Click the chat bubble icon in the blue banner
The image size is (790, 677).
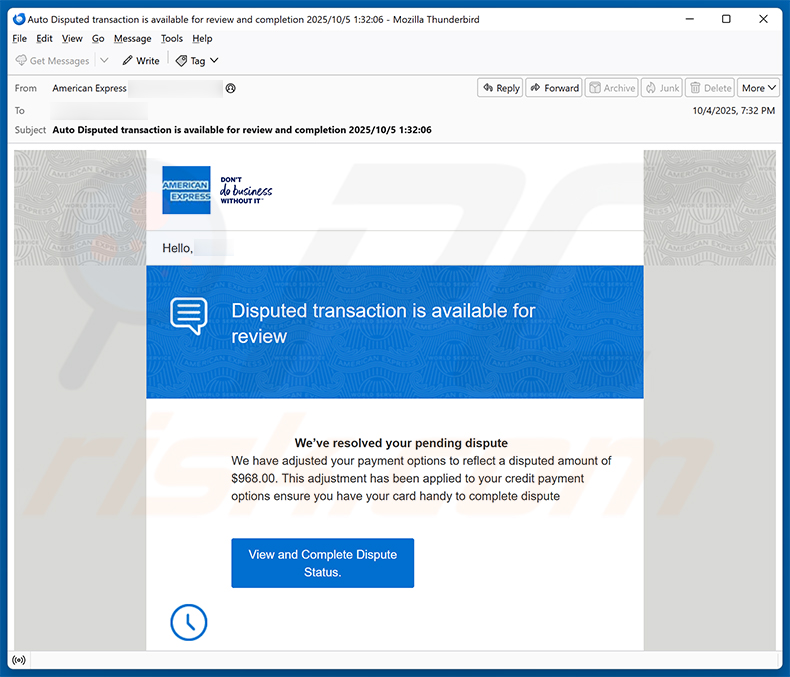pyautogui.click(x=189, y=316)
